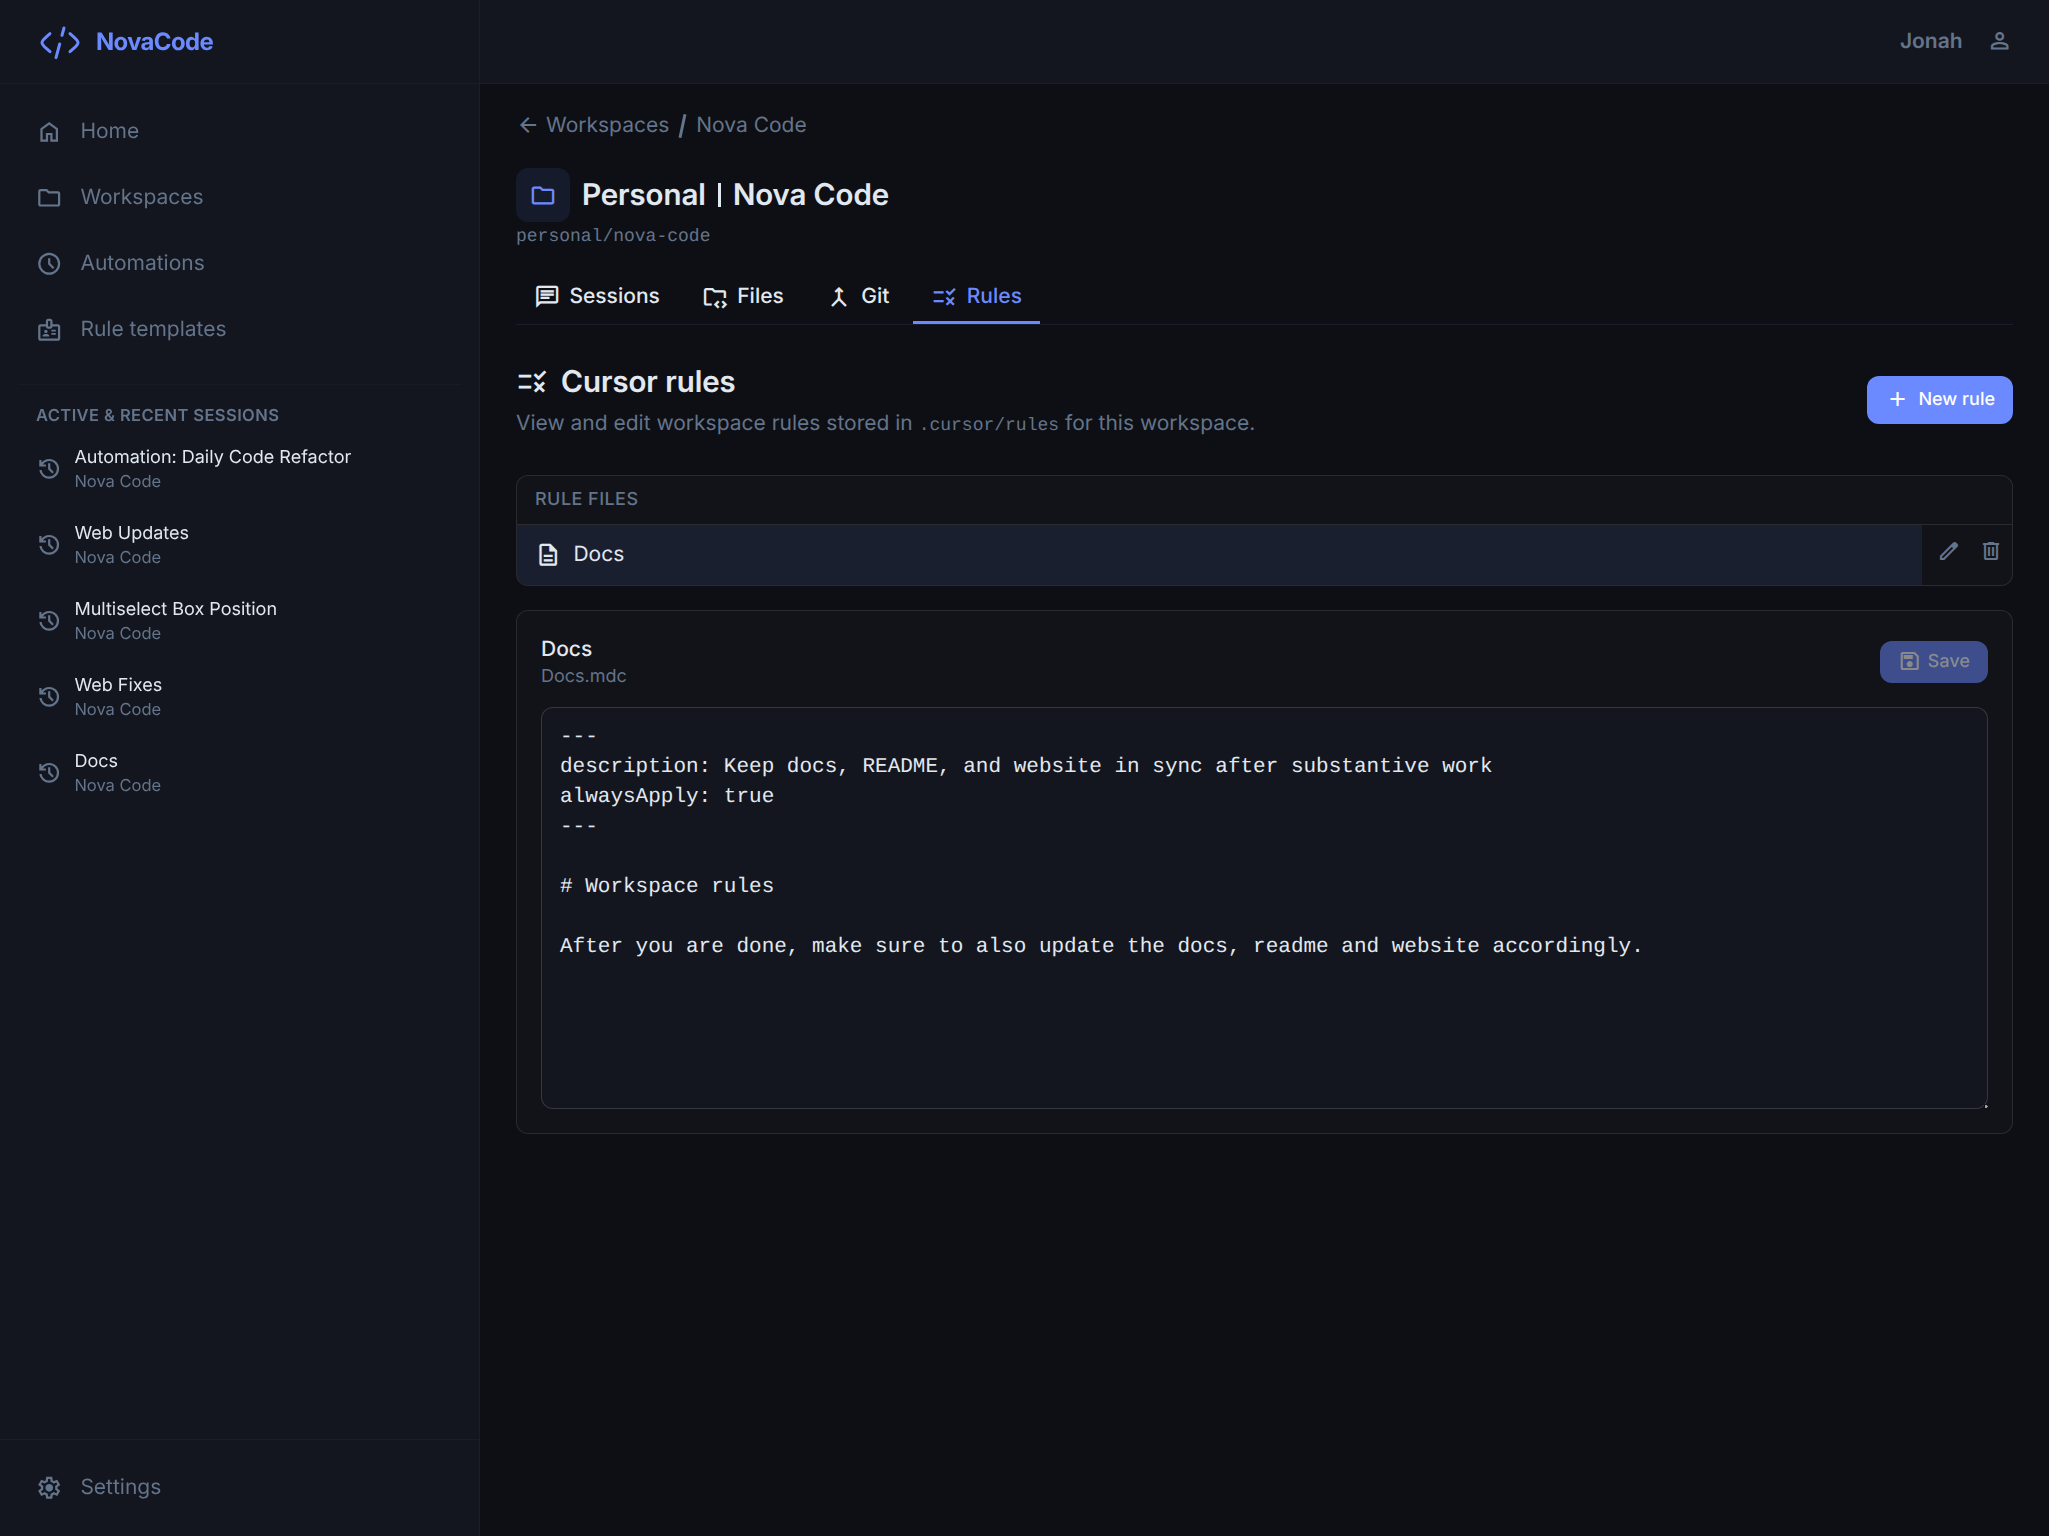The height and width of the screenshot is (1536, 2049).
Task: Click the NovaCode brand name
Action: click(x=154, y=42)
